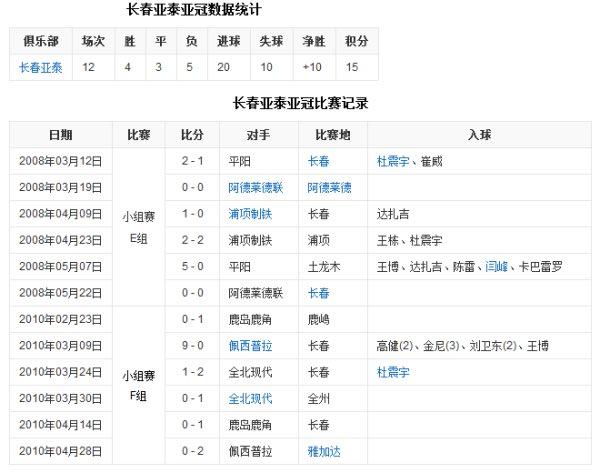The height and width of the screenshot is (473, 600).
Task: Click the scorer 金尼(3)
Action: pyautogui.click(x=441, y=346)
